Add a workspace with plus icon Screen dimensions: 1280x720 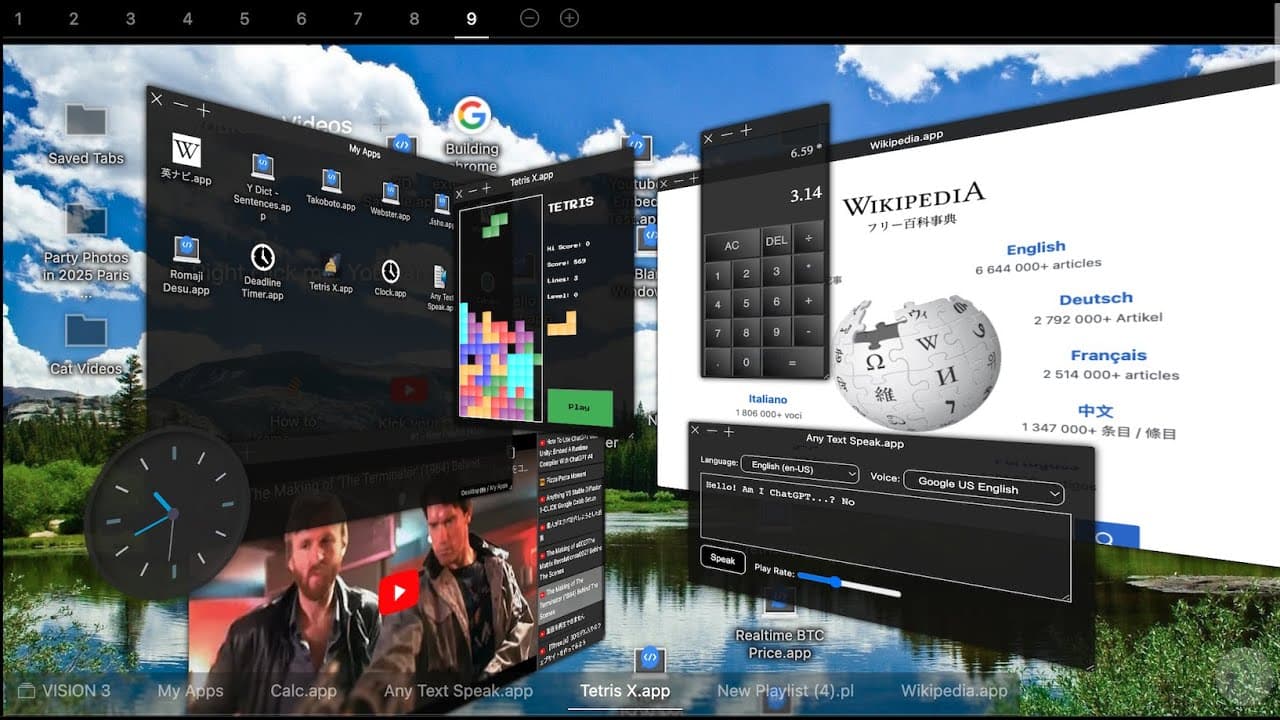point(569,18)
